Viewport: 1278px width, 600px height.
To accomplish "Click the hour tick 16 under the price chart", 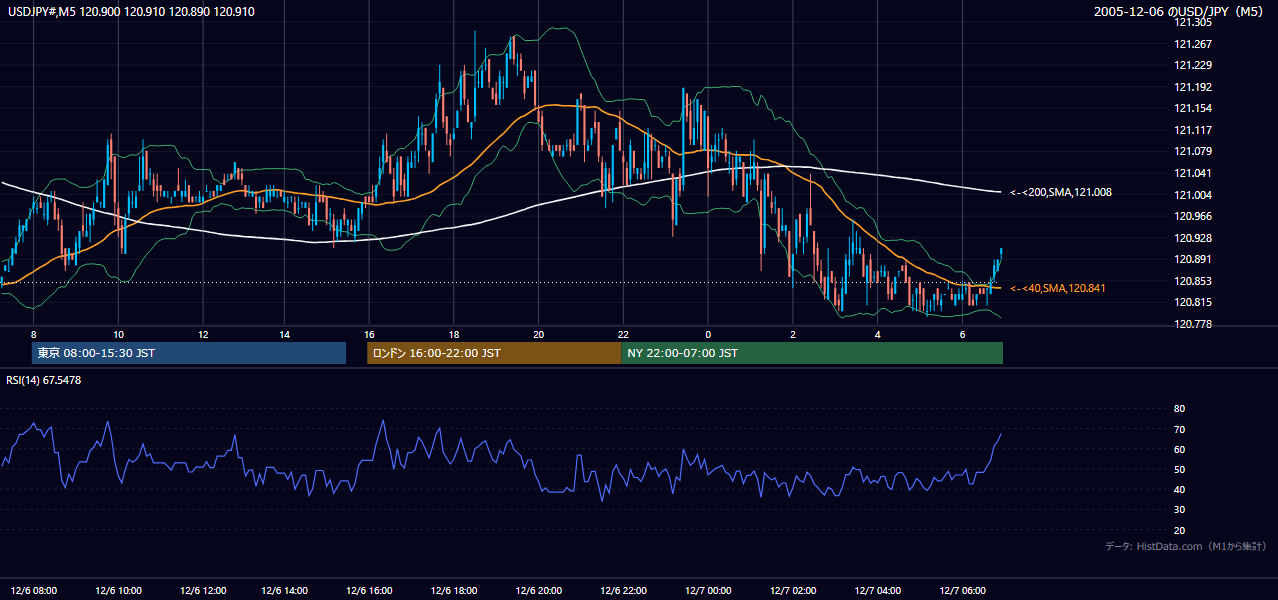I will point(369,334).
